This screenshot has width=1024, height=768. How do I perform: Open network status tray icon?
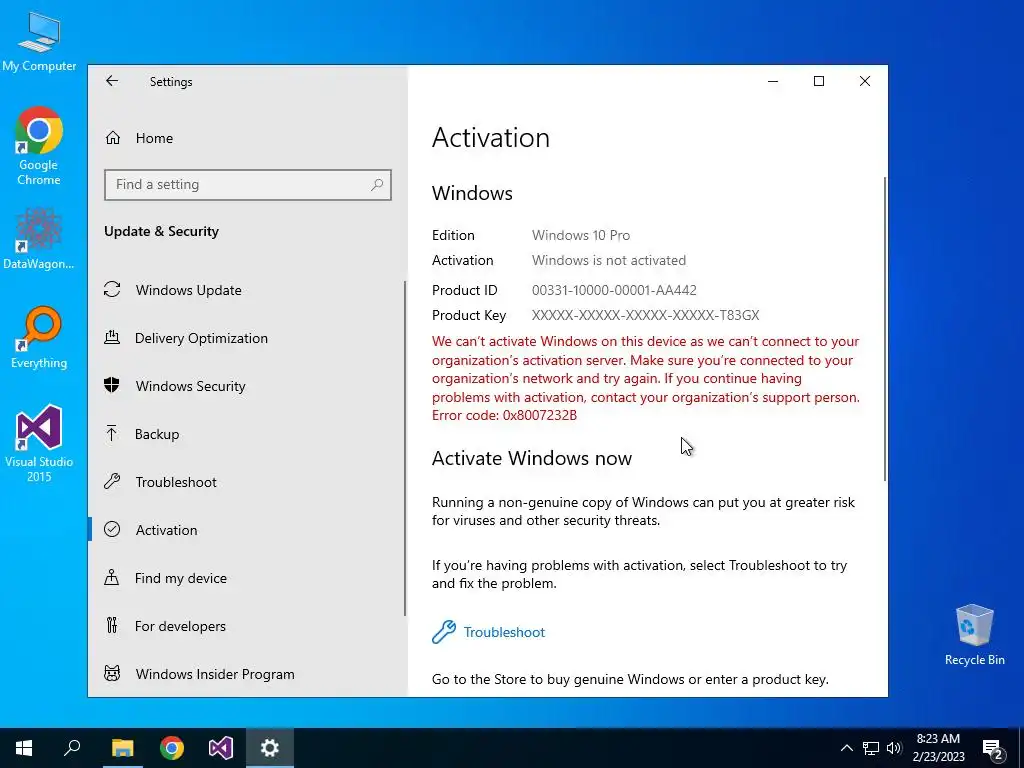[x=871, y=748]
